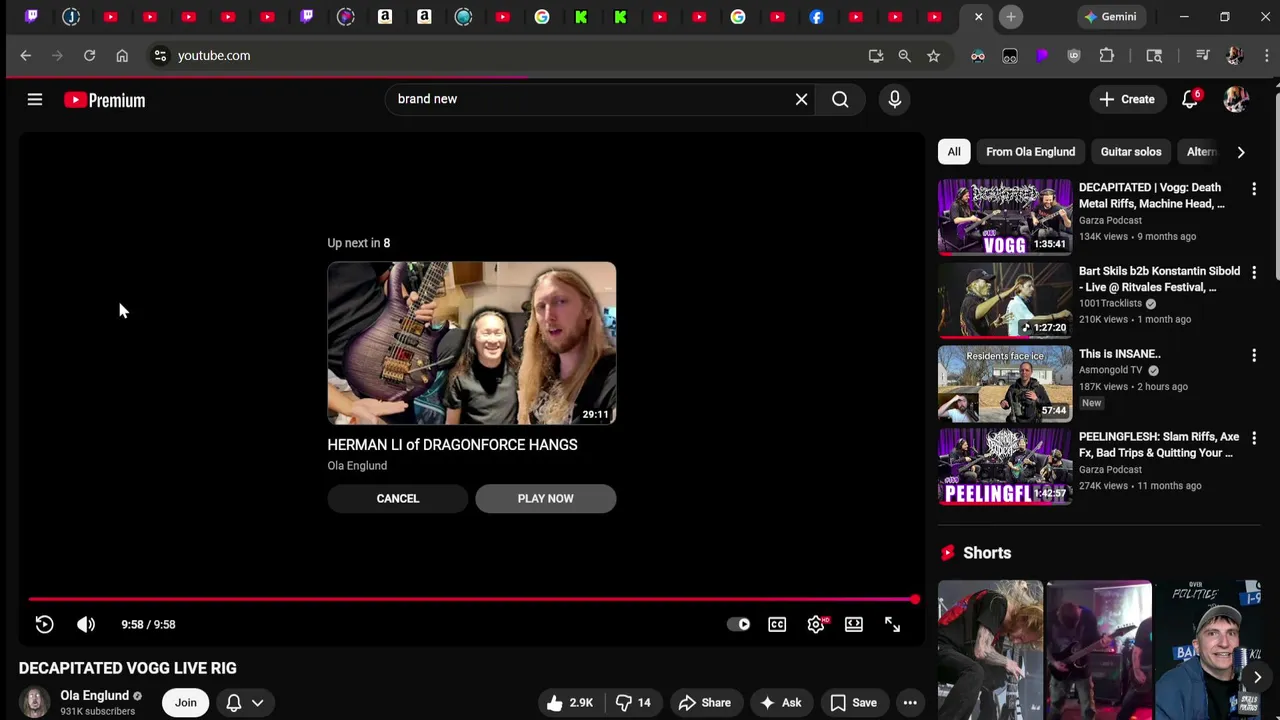Mute the video volume
The image size is (1280, 720).
coord(86,624)
